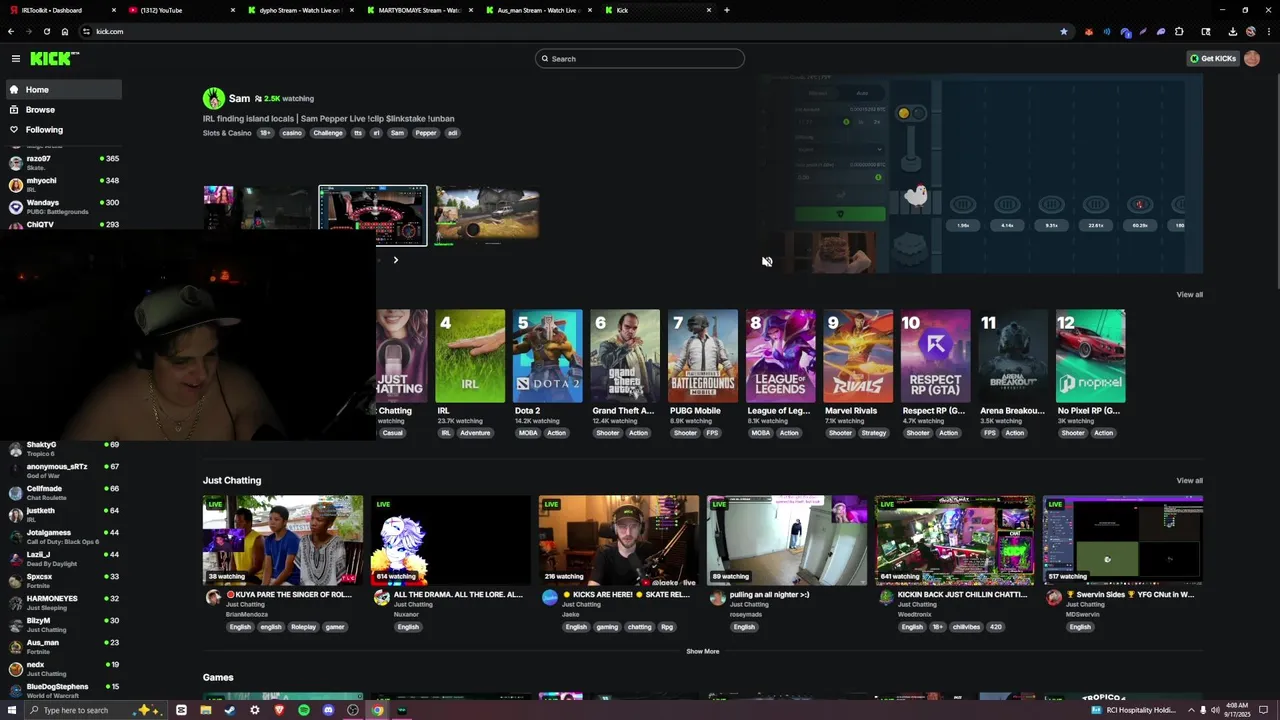The width and height of the screenshot is (1280, 720).
Task: Bookmark this page with star icon
Action: click(1063, 31)
